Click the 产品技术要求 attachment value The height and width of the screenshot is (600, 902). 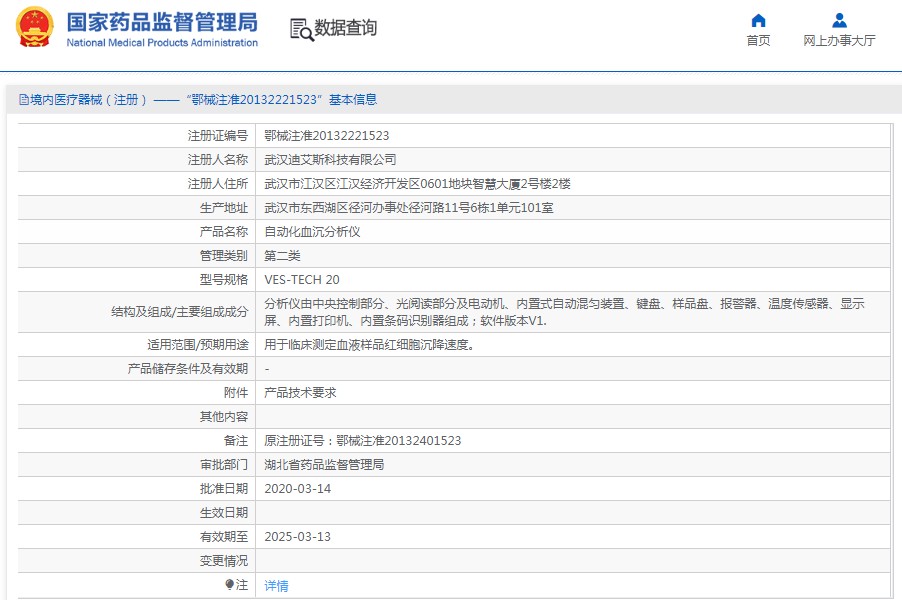(x=300, y=393)
